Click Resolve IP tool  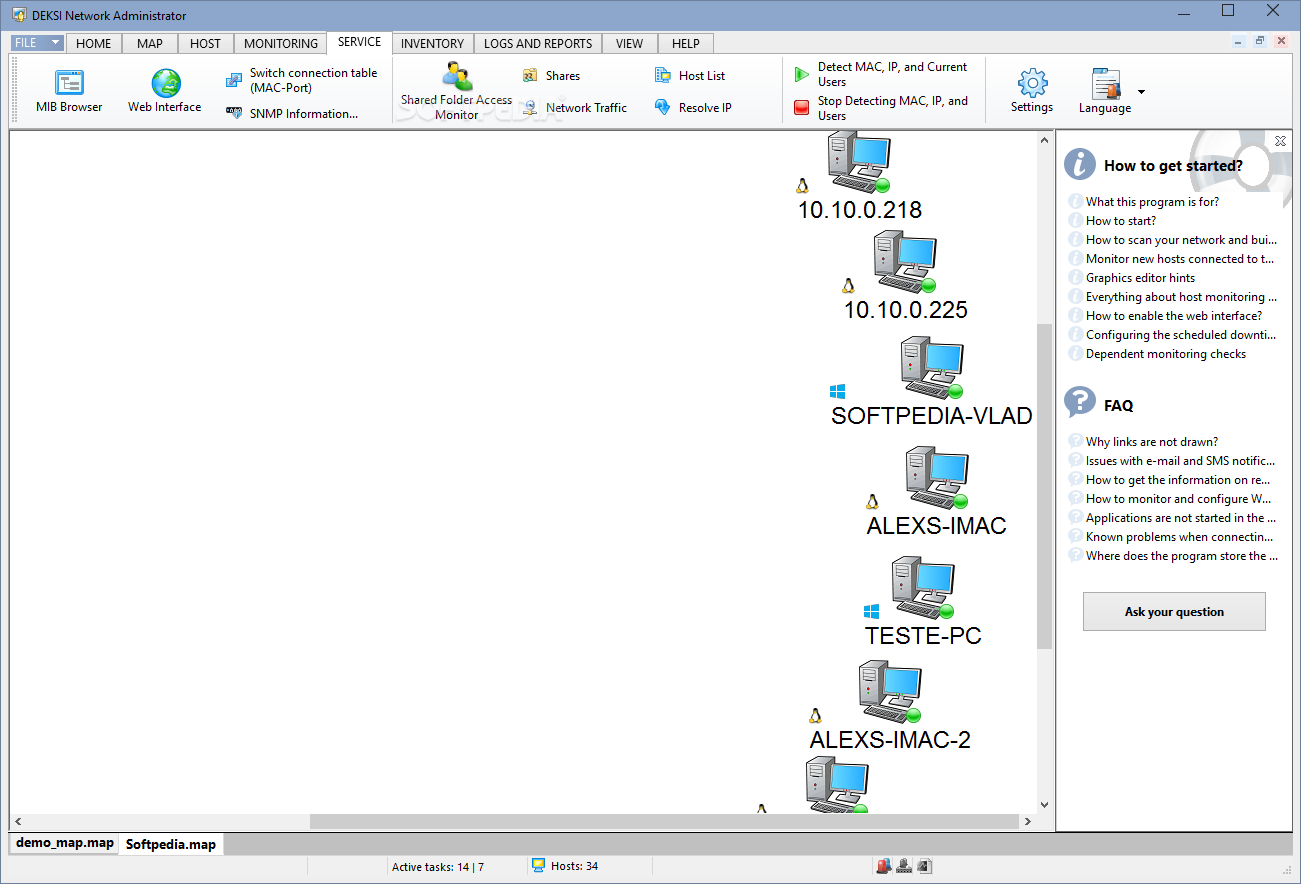coord(693,107)
